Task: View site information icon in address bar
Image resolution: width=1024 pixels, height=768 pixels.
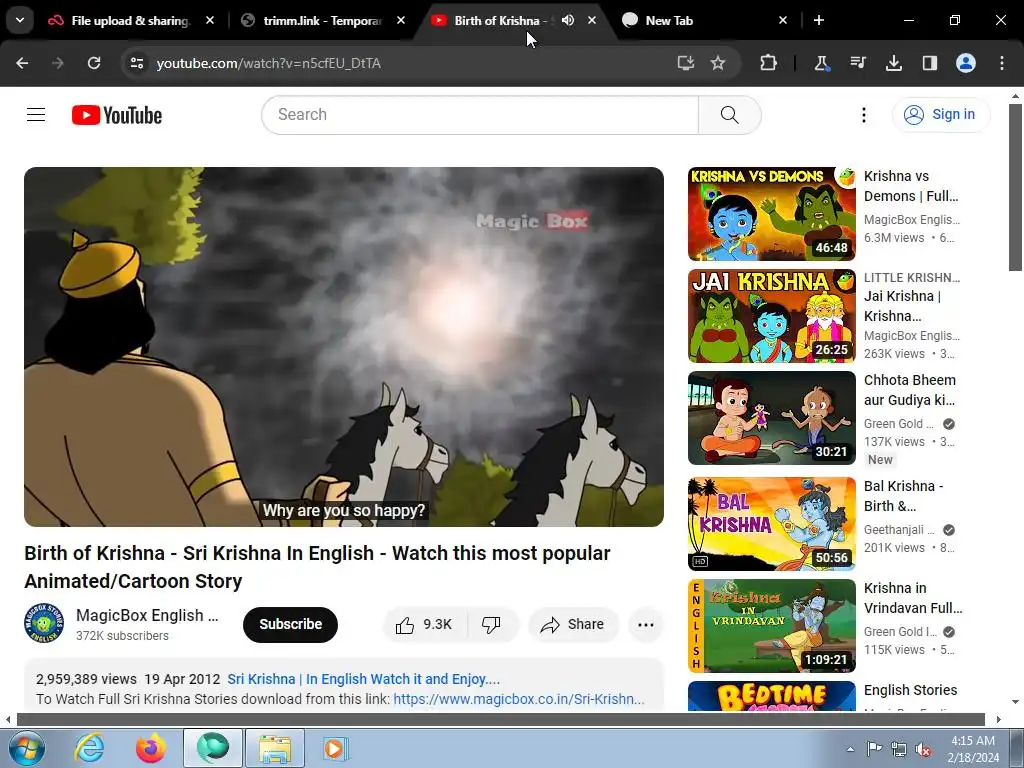Action: pyautogui.click(x=136, y=63)
